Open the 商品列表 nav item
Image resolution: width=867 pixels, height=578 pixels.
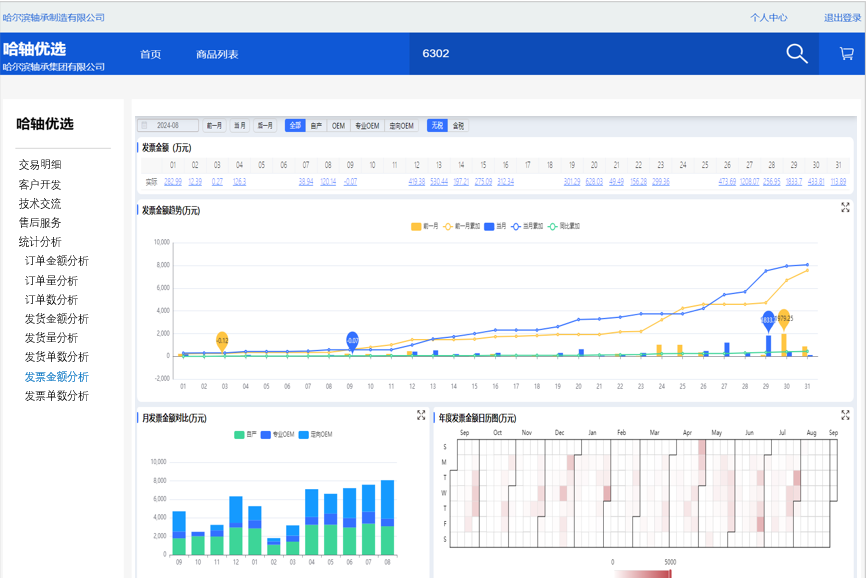click(217, 54)
